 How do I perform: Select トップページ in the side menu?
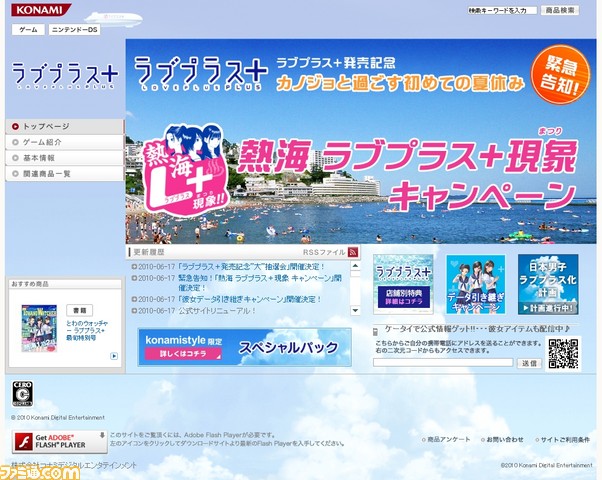65,126
